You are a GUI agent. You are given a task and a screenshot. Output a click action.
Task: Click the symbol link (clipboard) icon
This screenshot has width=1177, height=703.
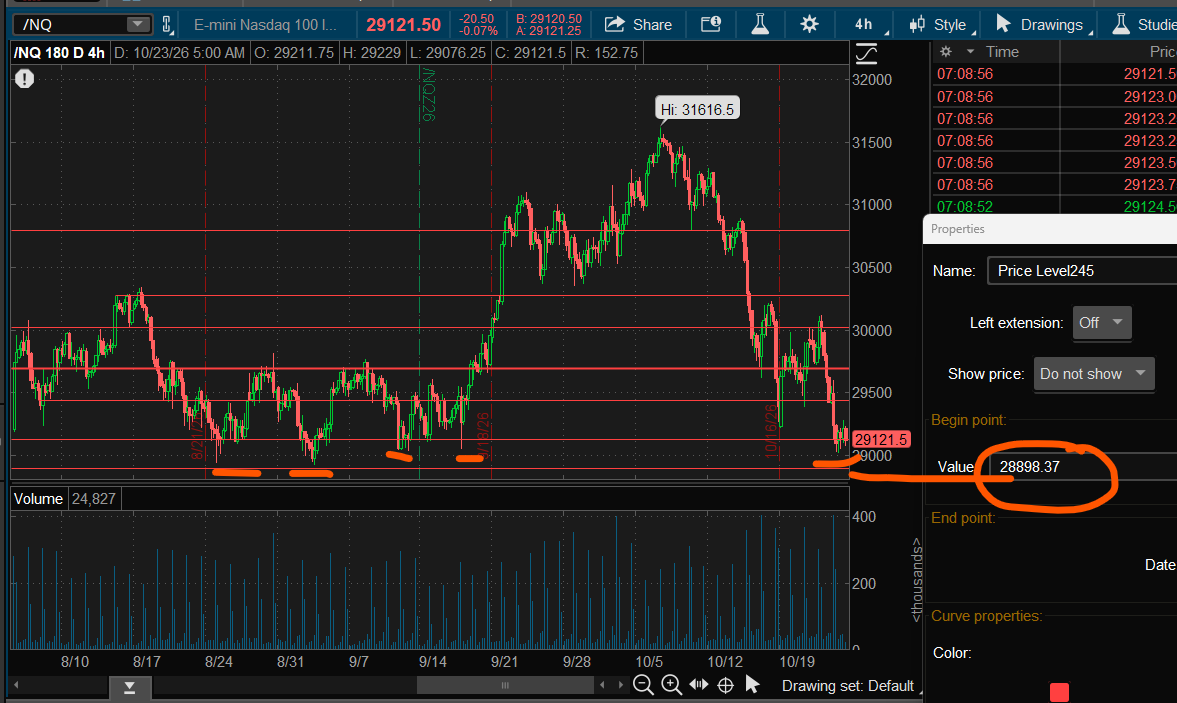[167, 25]
